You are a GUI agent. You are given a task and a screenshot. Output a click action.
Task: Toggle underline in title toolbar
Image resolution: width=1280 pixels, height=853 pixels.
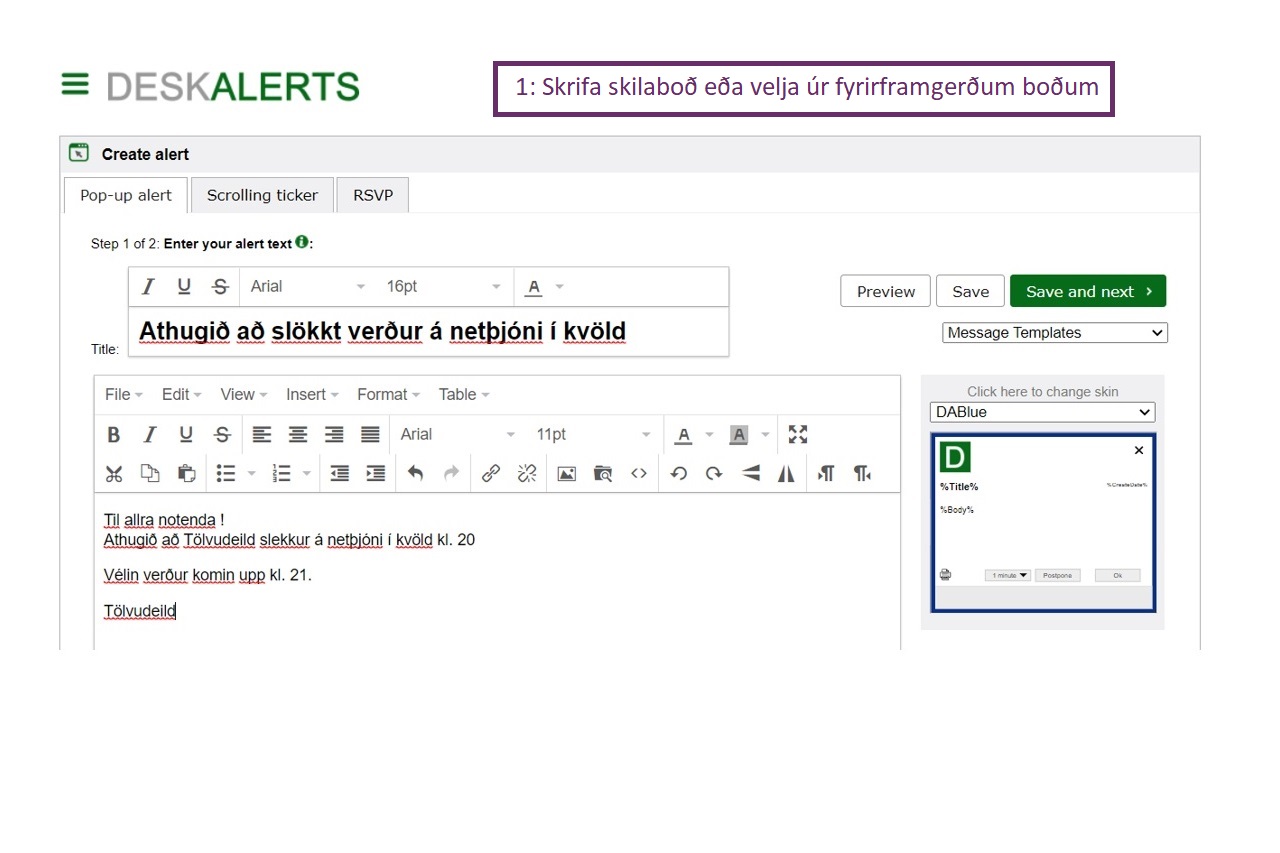[x=184, y=287]
